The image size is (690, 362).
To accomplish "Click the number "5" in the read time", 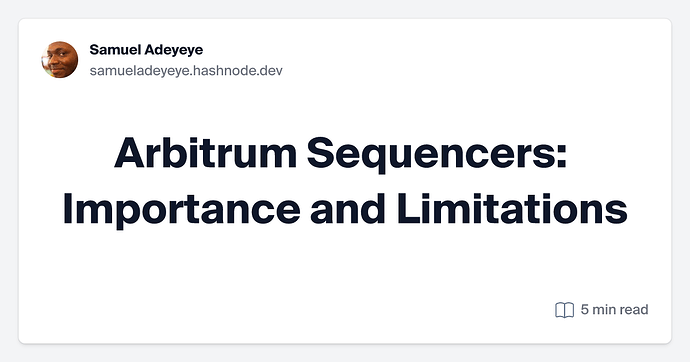I will [x=585, y=309].
